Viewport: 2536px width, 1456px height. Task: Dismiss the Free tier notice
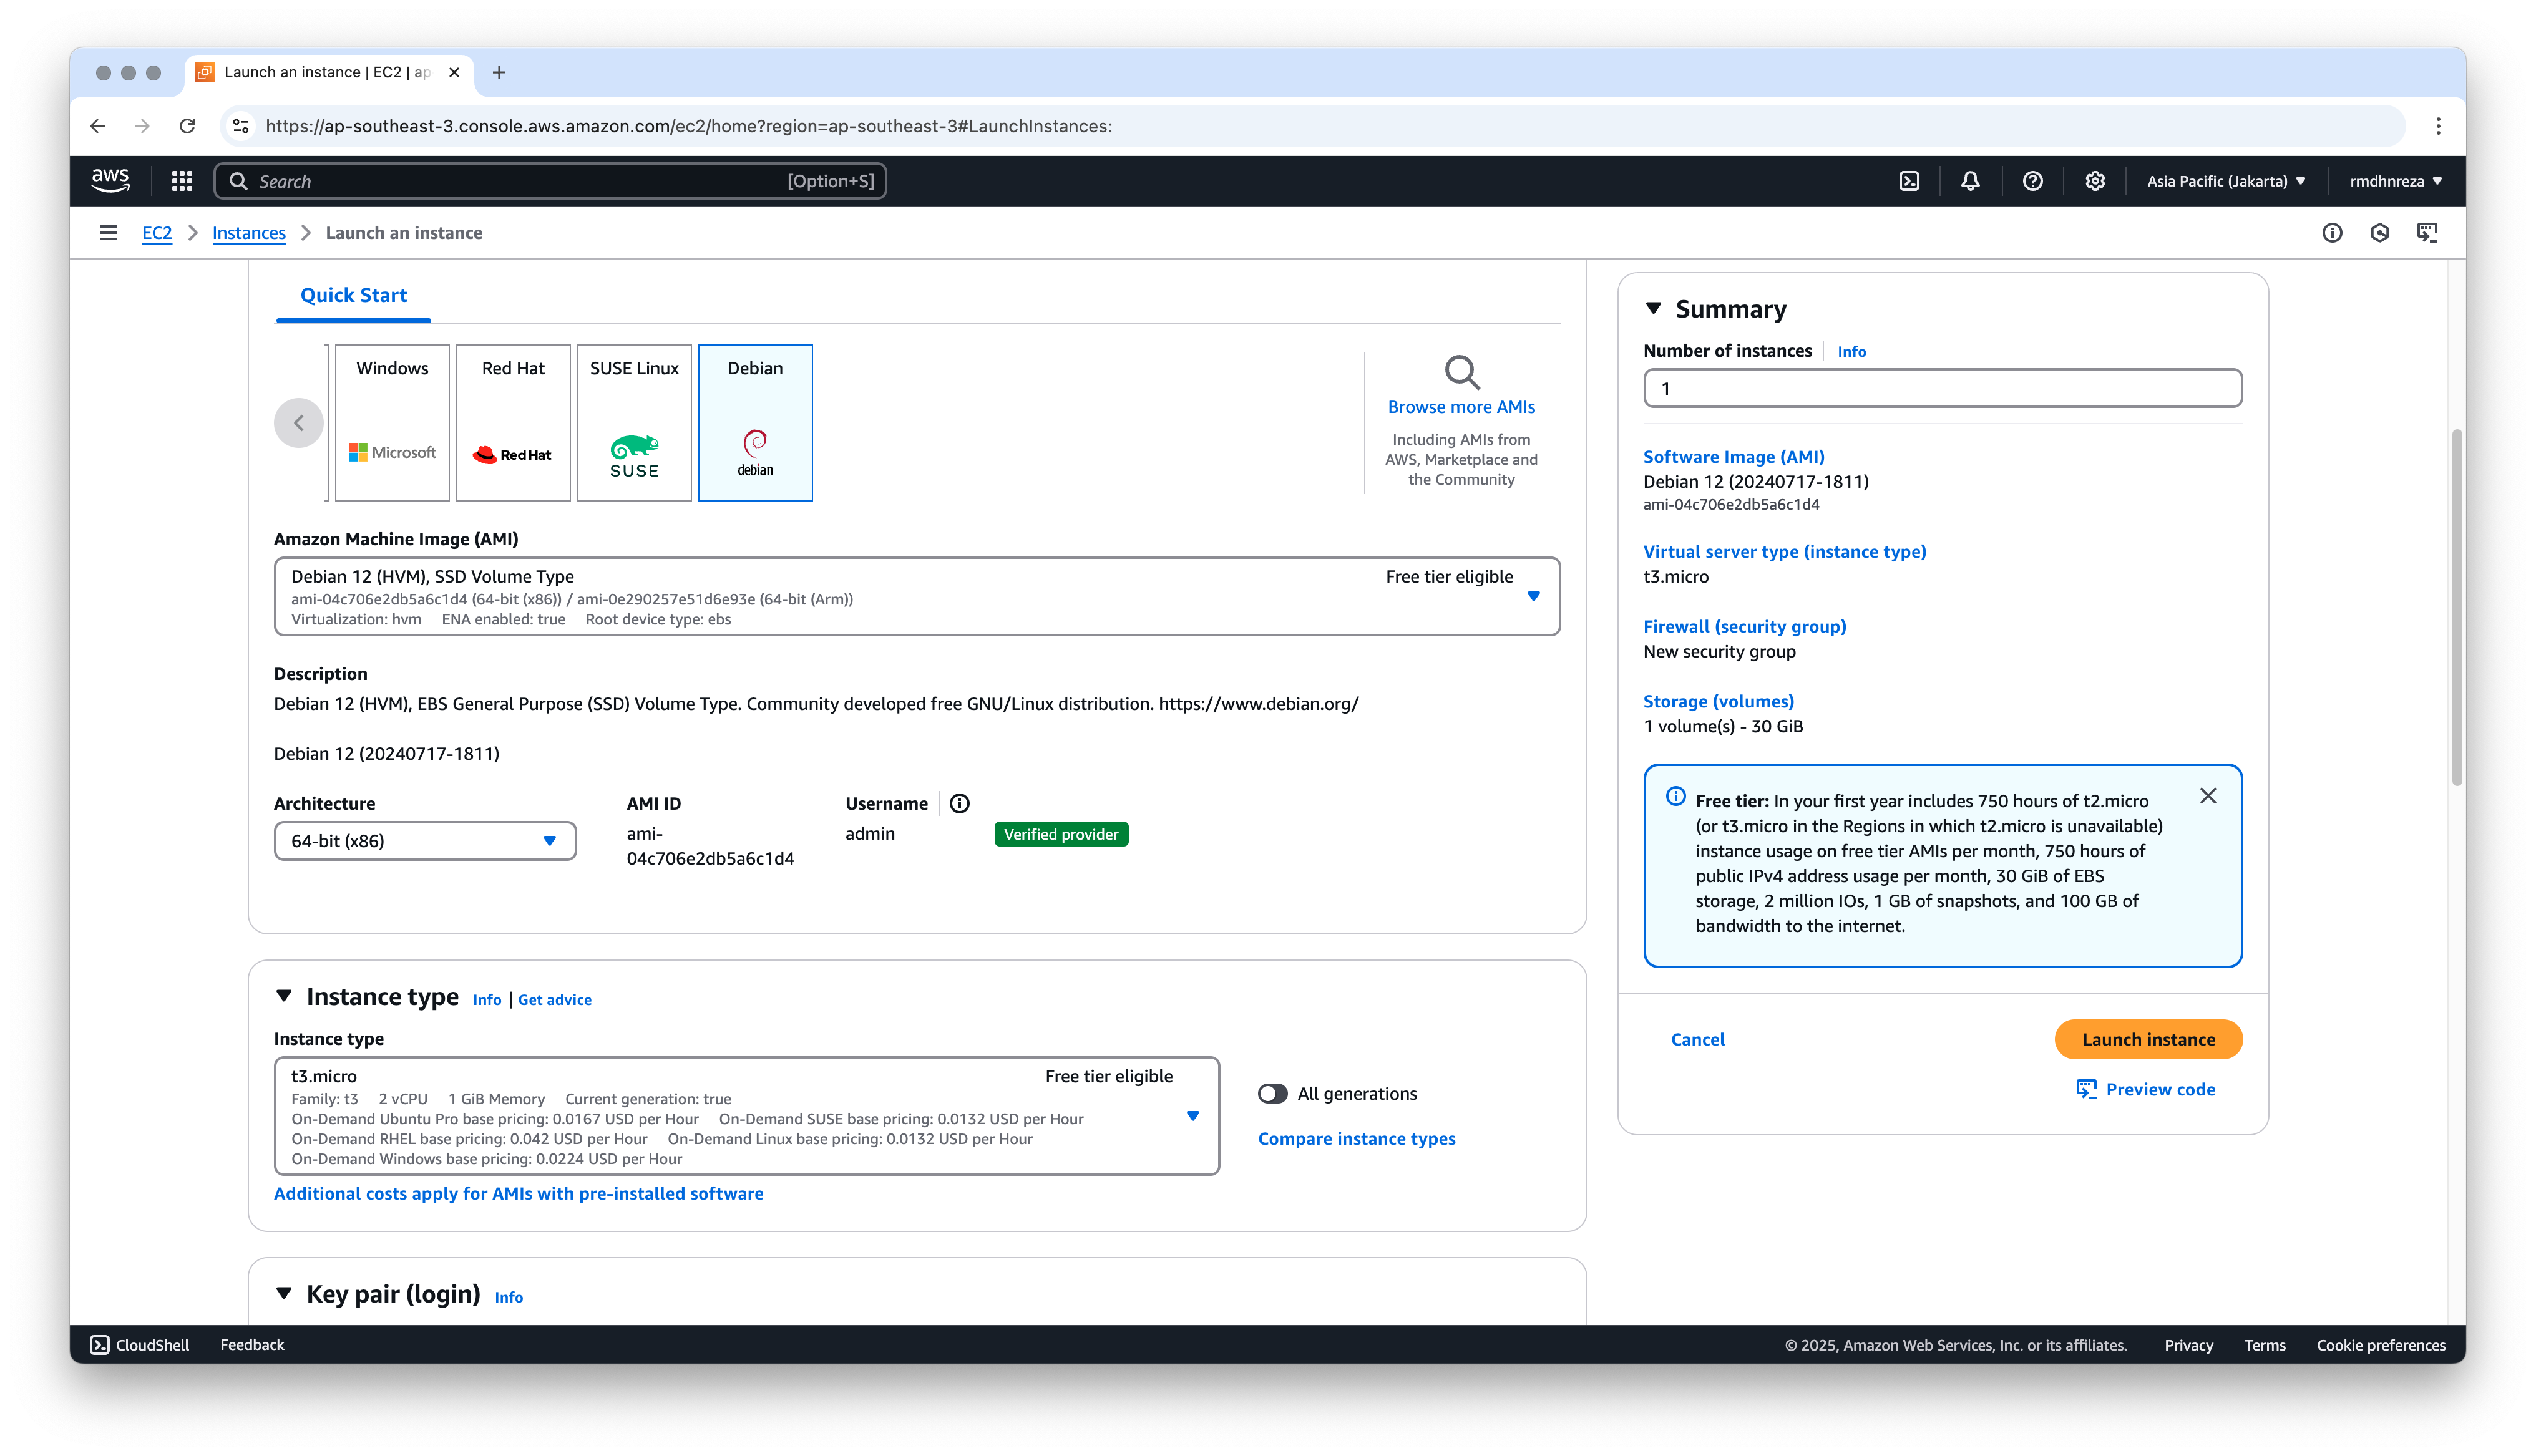(x=2208, y=796)
